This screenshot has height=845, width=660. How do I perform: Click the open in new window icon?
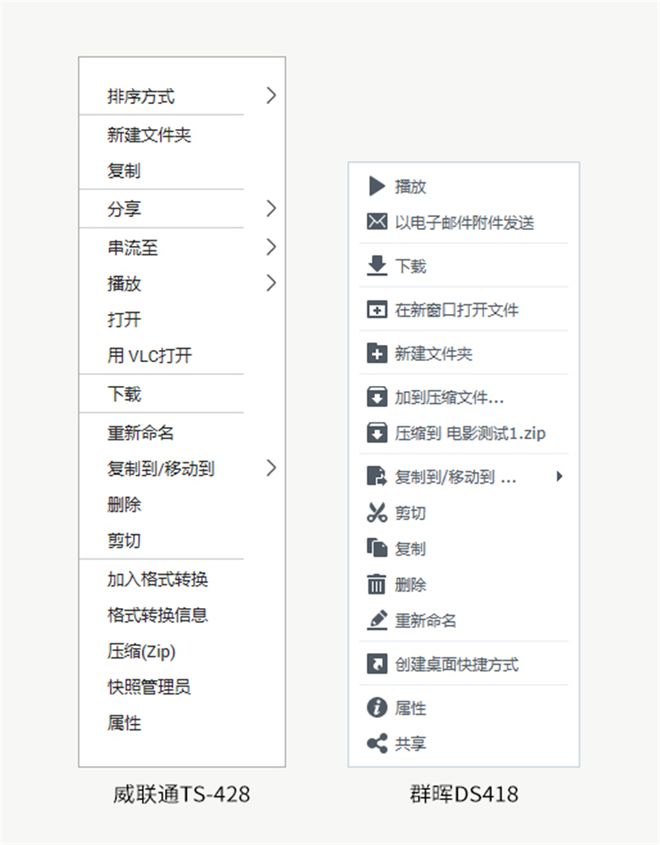[x=377, y=310]
